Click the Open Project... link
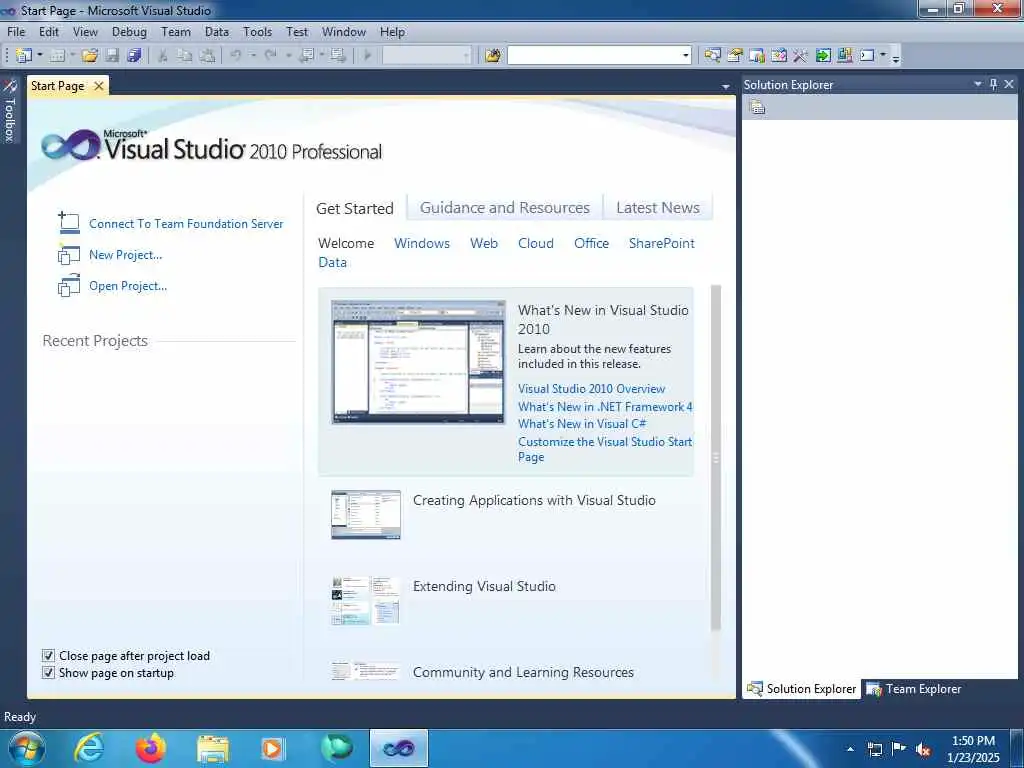Screen dimensions: 1024x768 128,286
